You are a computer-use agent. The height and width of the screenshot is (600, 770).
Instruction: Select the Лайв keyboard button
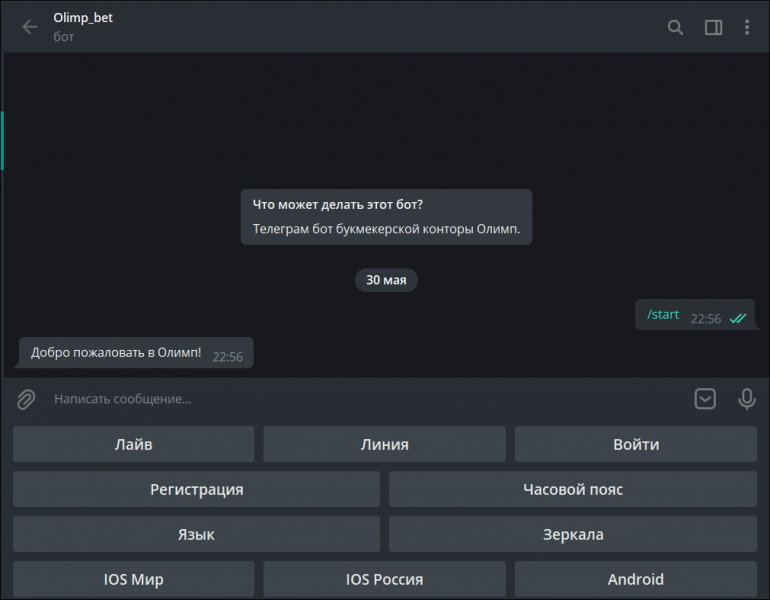point(134,444)
